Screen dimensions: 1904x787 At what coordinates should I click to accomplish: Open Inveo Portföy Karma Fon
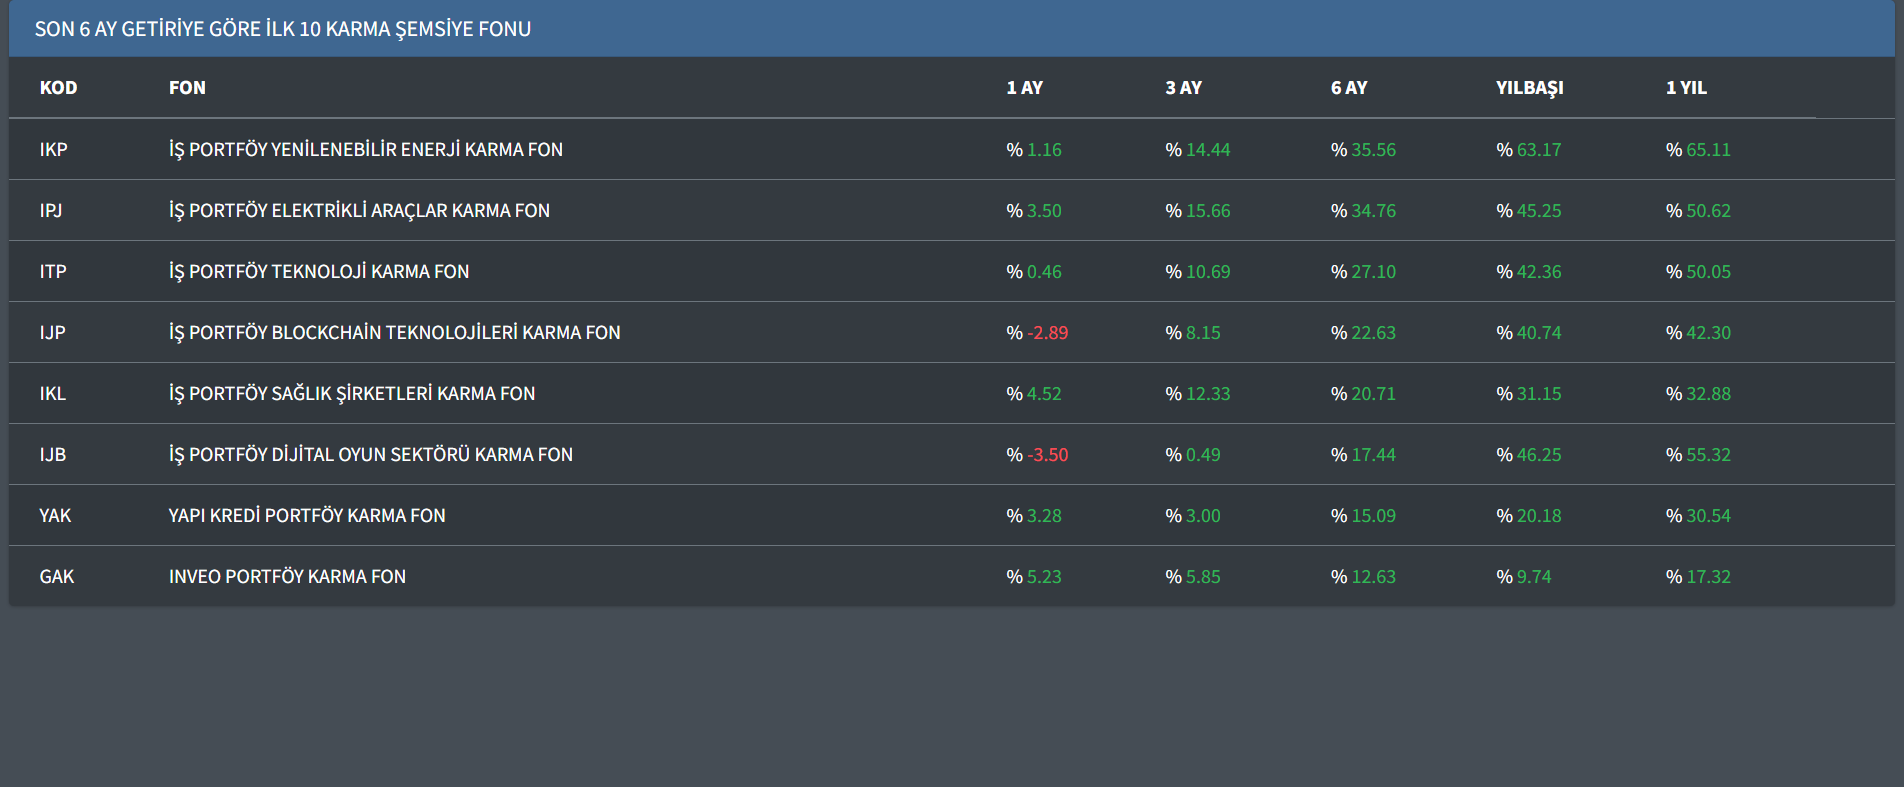coord(287,577)
